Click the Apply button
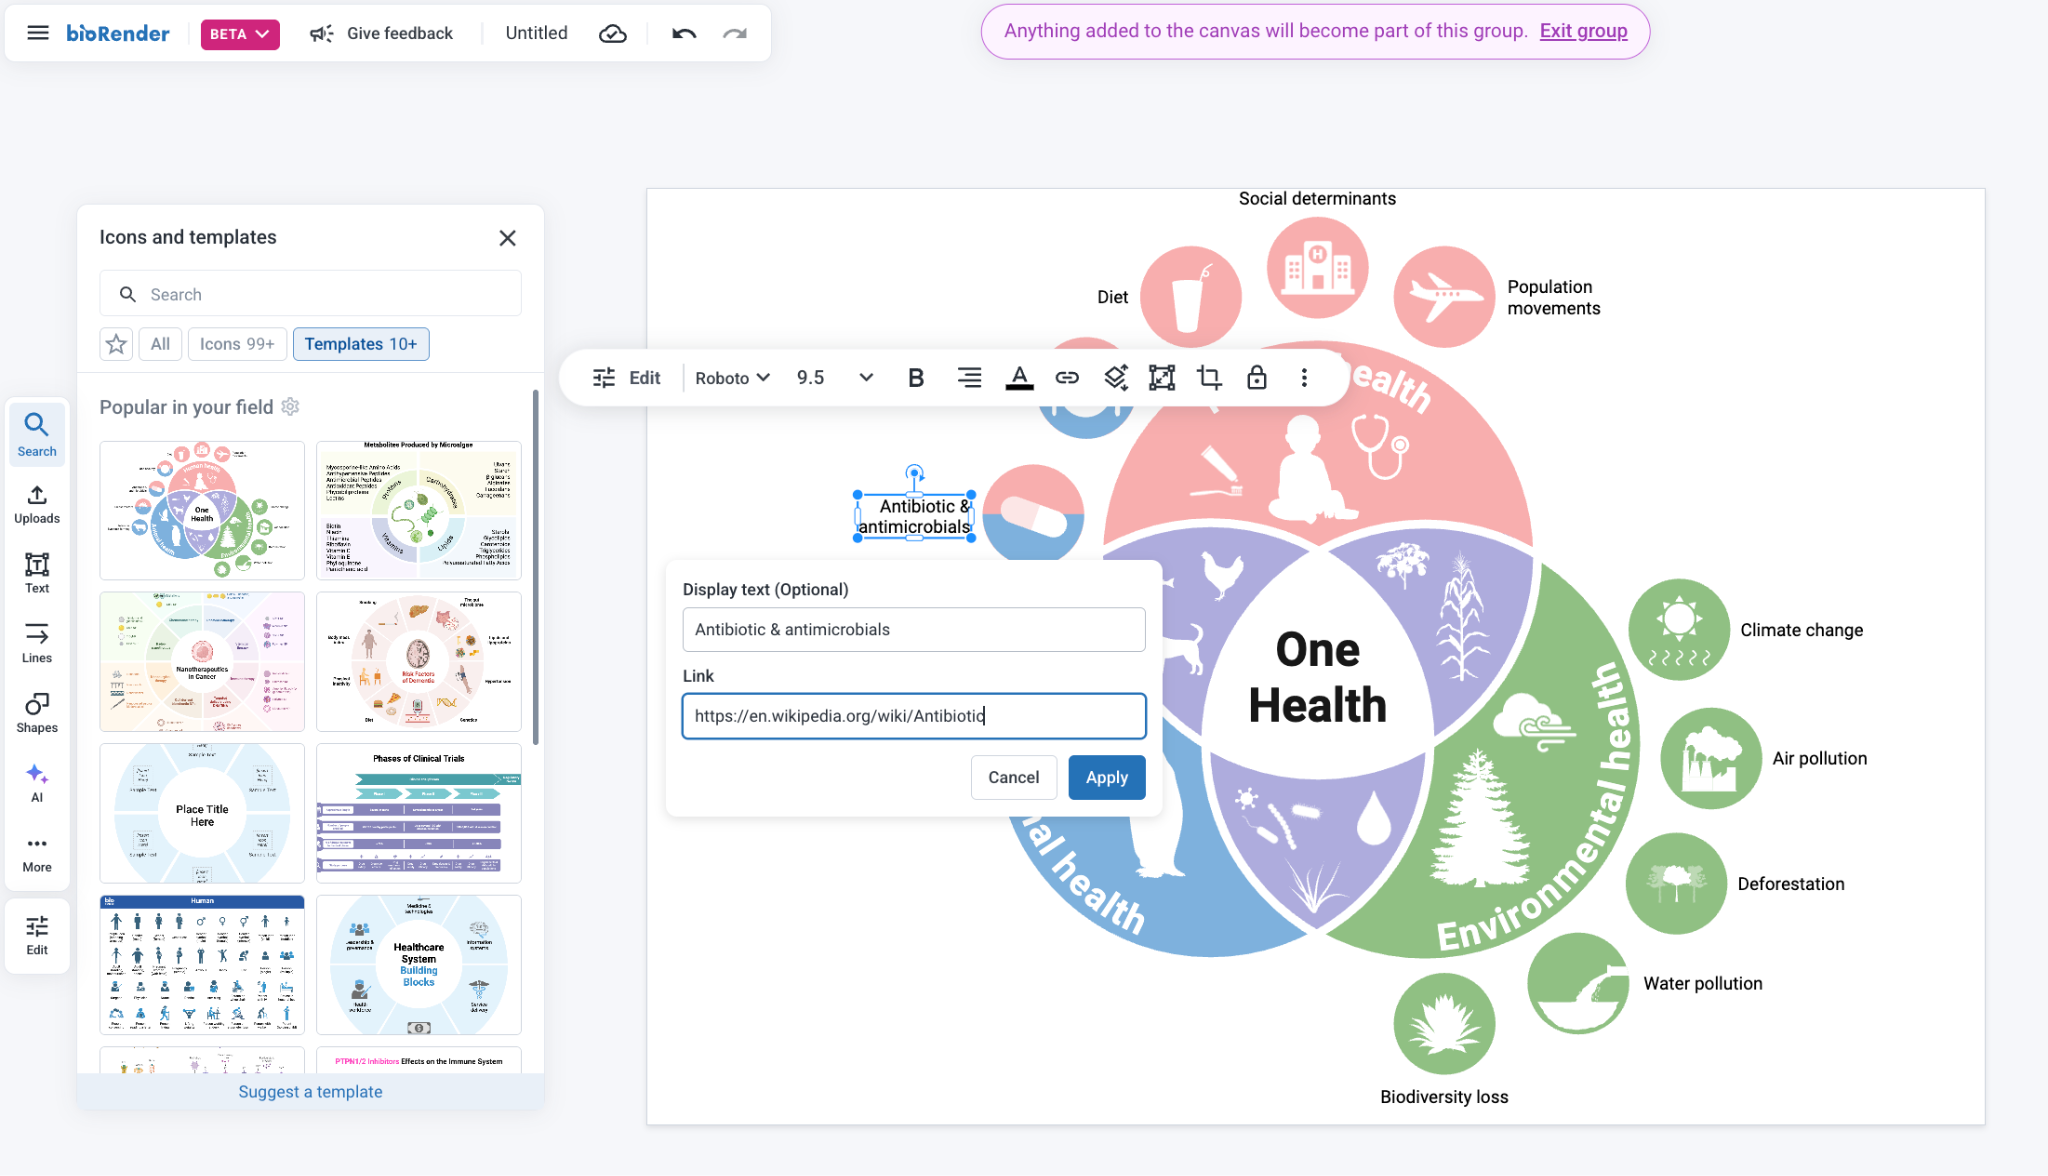 coord(1106,777)
